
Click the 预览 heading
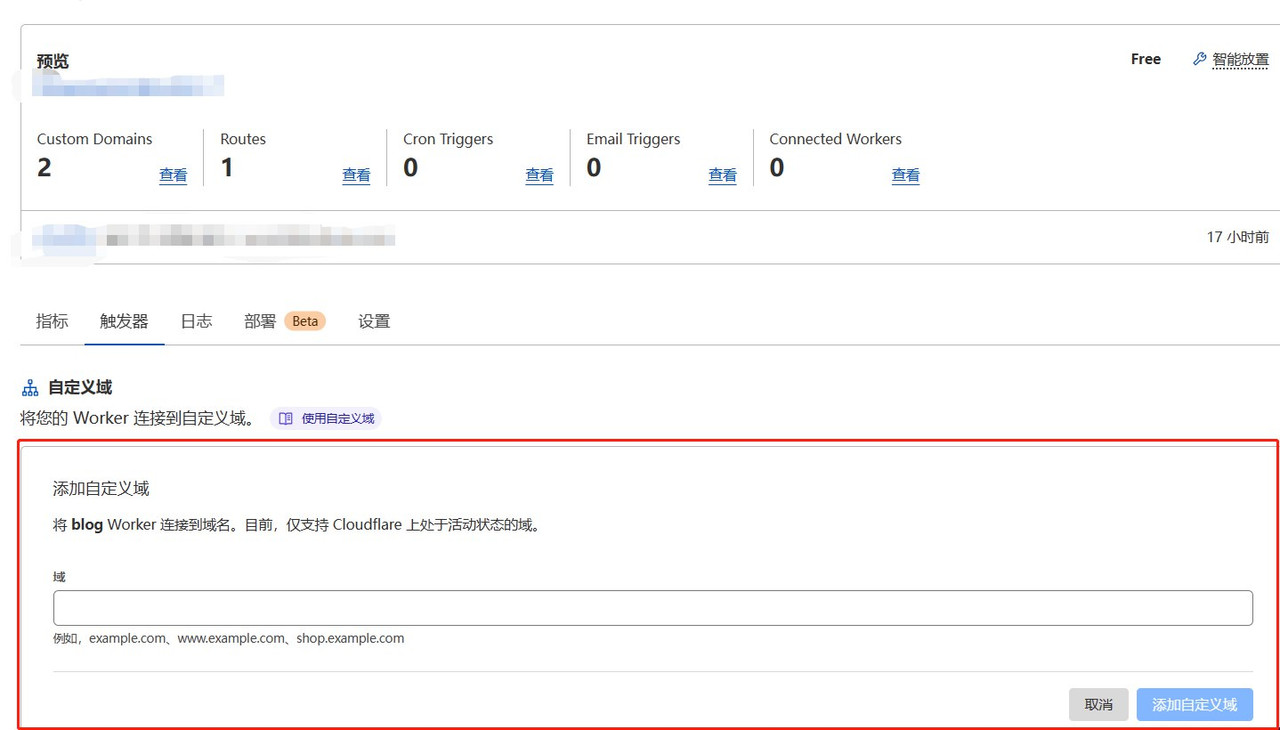pyautogui.click(x=53, y=61)
